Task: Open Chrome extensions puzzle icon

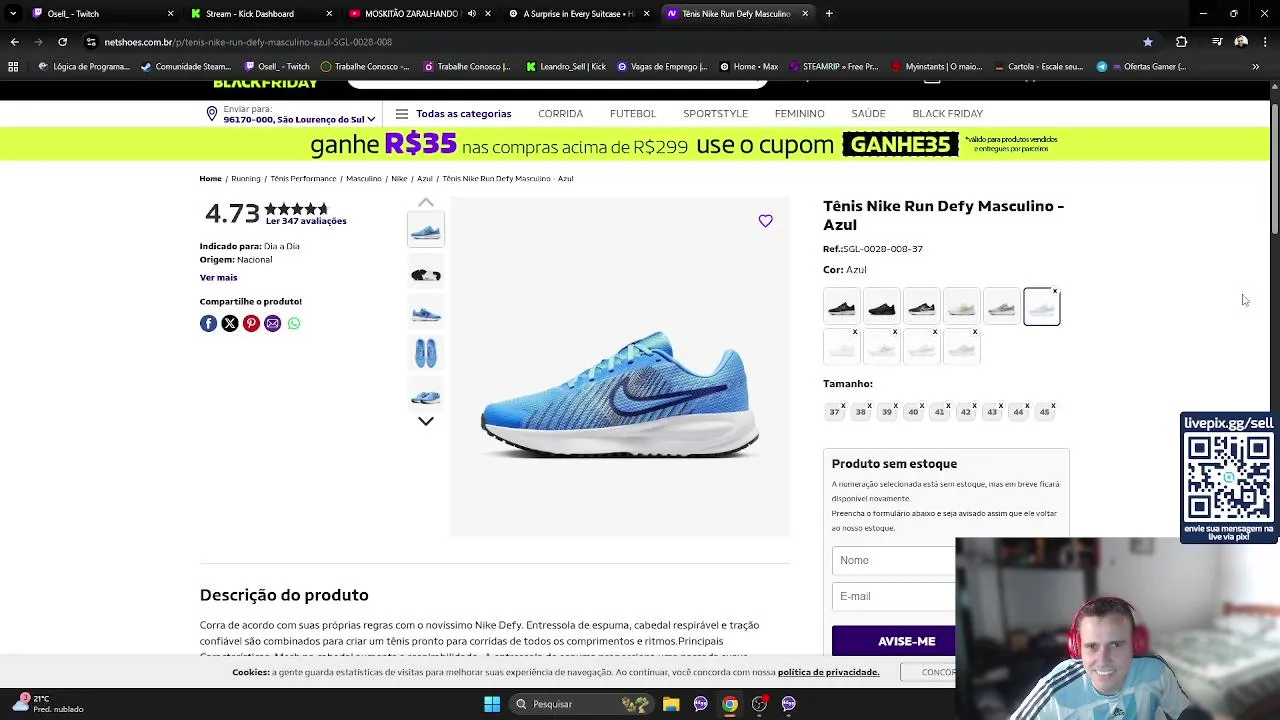Action: [x=1182, y=42]
